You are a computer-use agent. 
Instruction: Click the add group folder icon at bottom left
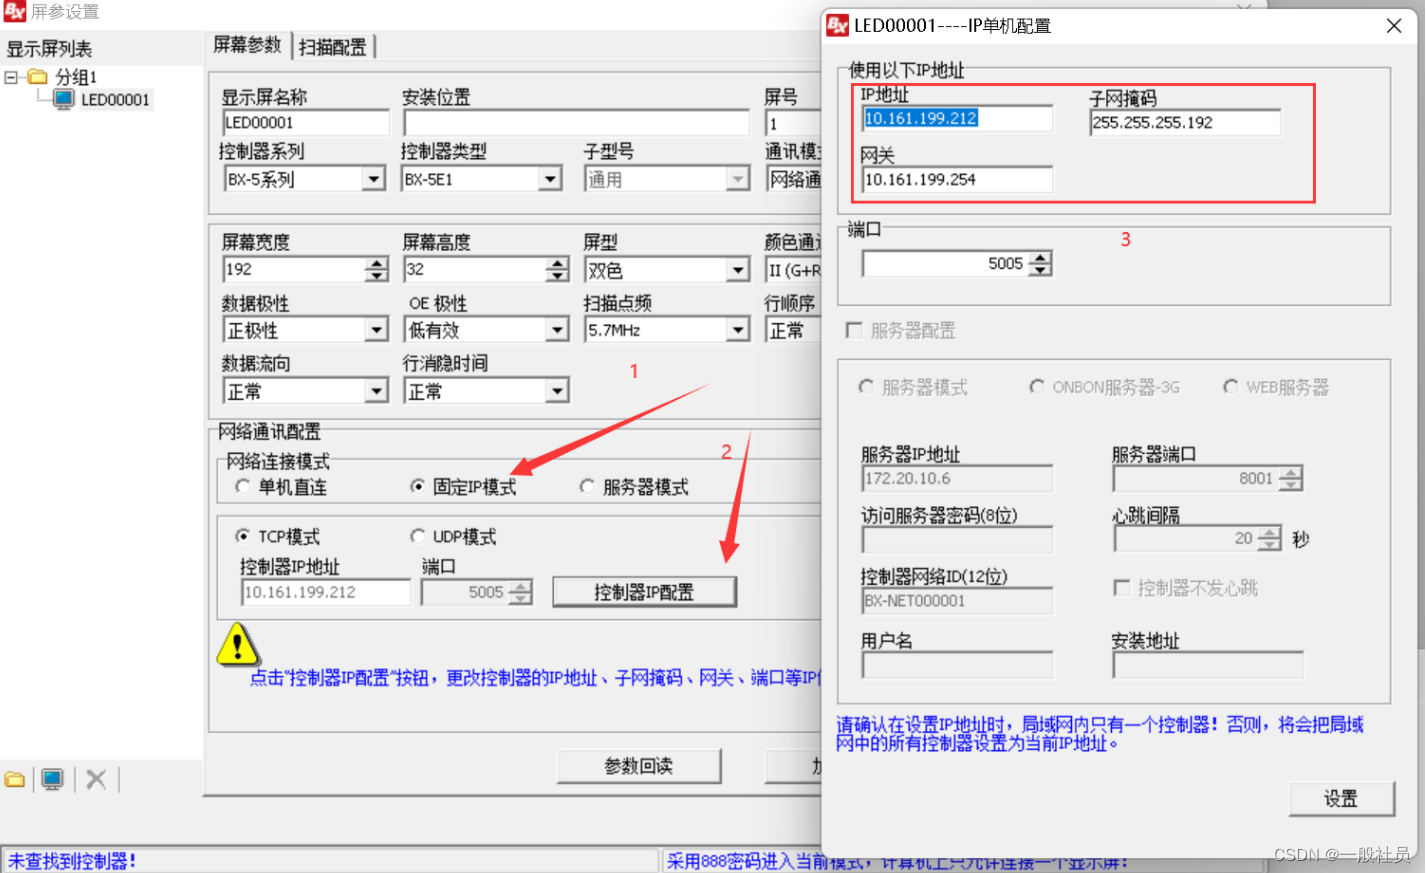(x=15, y=779)
